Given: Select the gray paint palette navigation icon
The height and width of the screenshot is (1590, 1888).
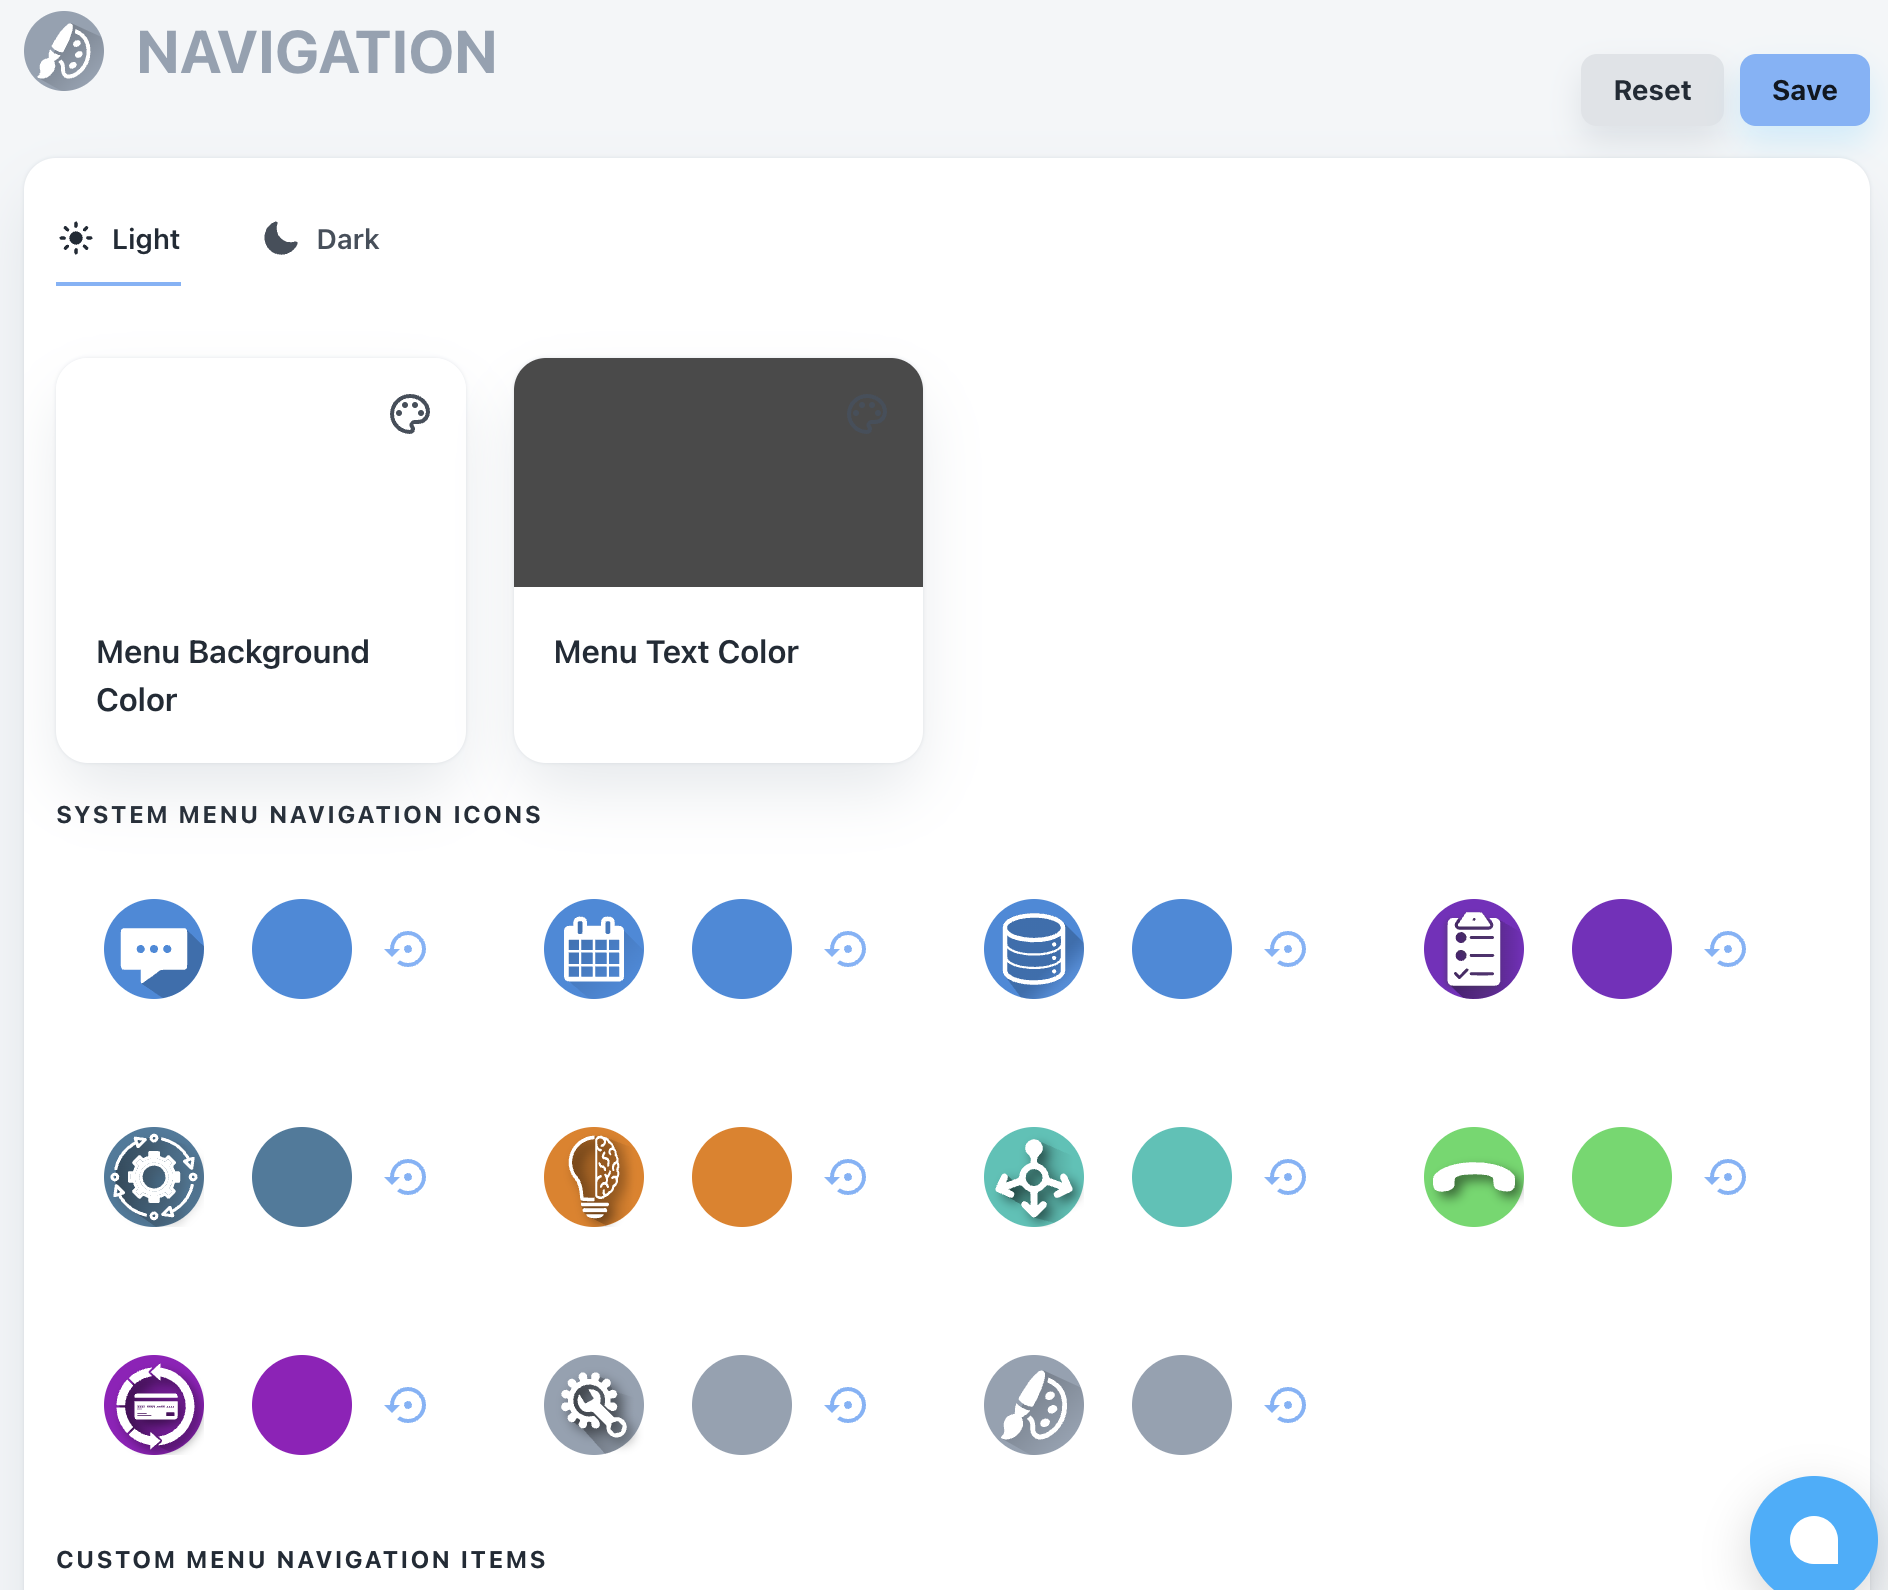Looking at the screenshot, I should click(x=1034, y=1405).
